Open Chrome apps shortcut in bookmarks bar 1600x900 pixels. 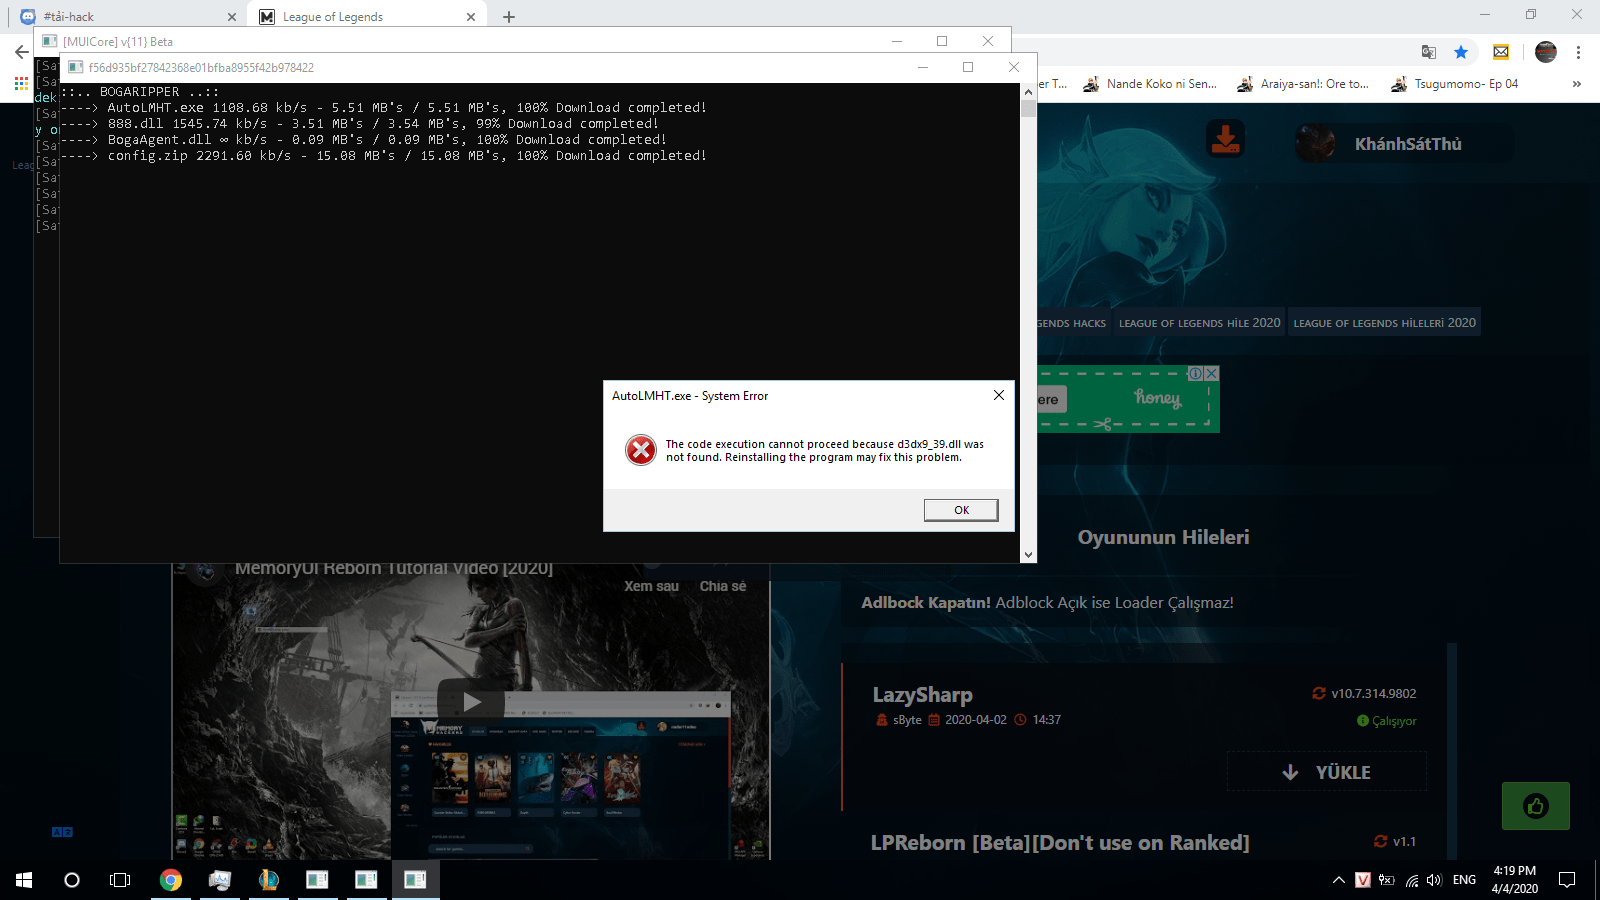click(21, 84)
